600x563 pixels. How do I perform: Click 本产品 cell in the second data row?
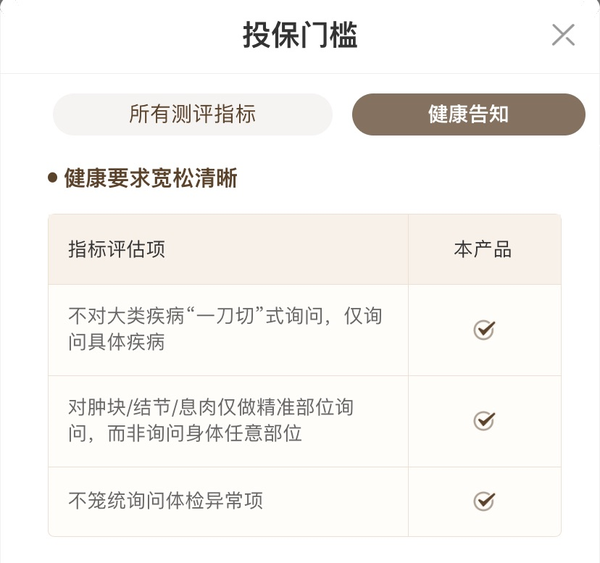click(484, 421)
